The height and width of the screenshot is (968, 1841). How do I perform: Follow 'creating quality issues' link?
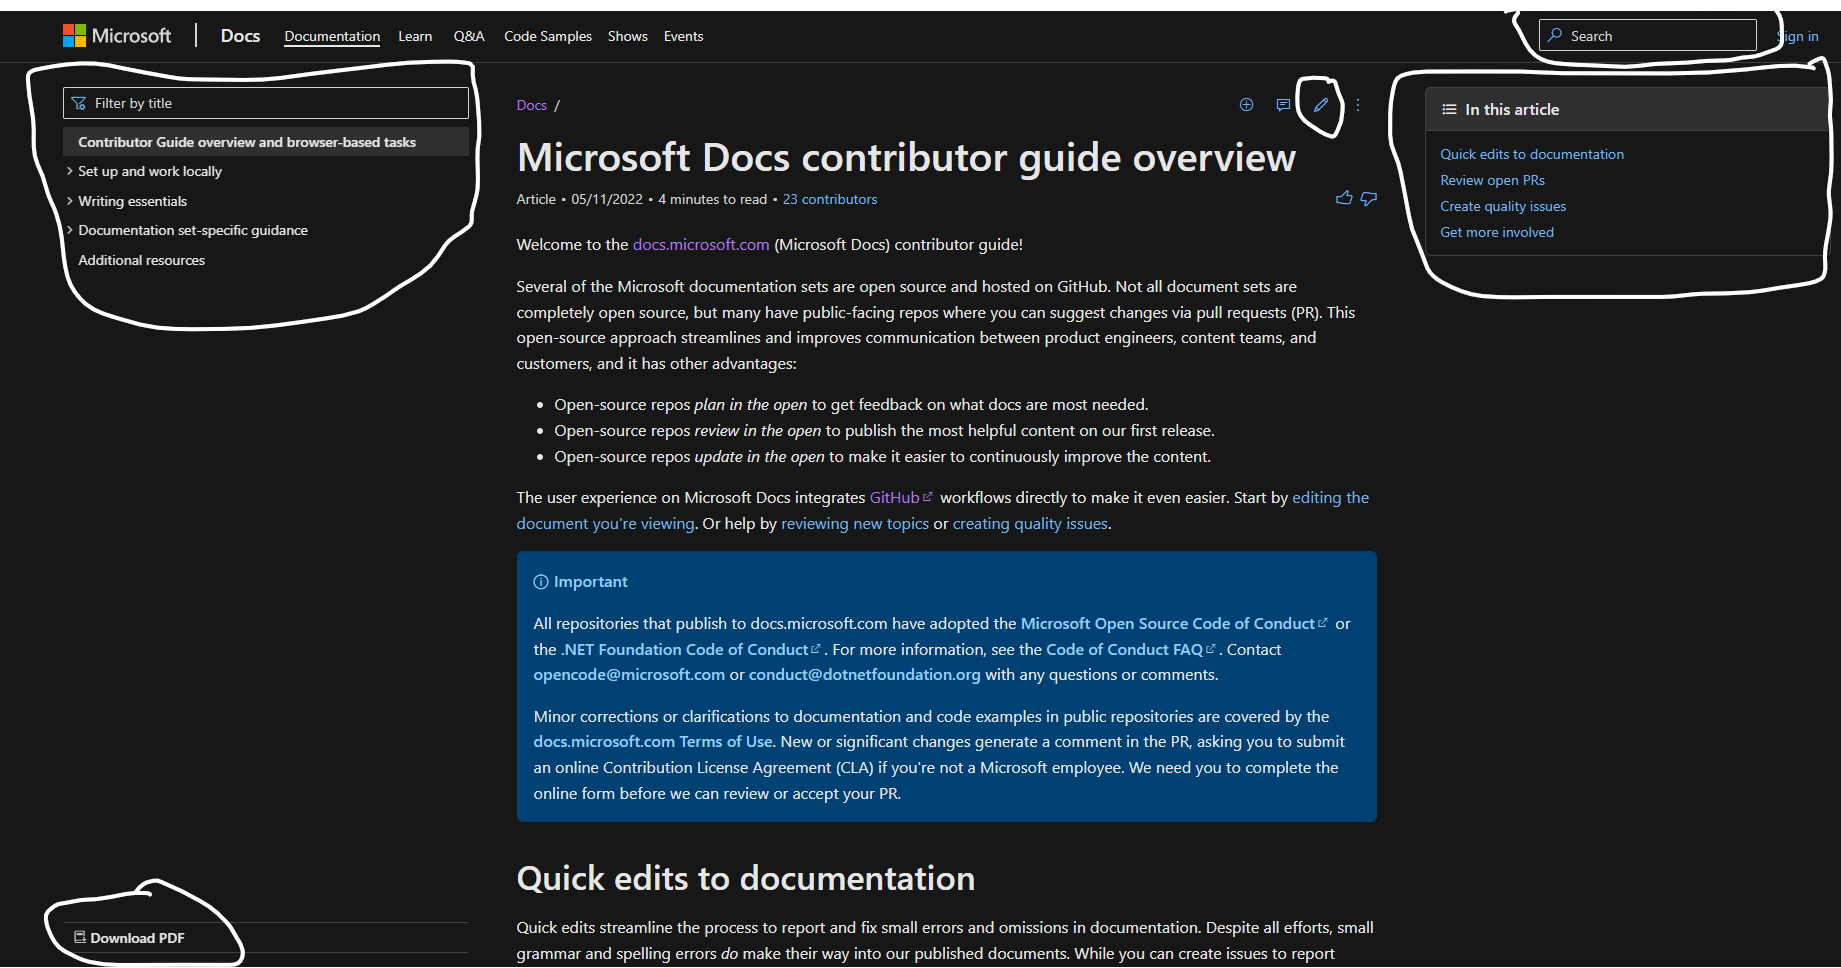click(x=1030, y=523)
